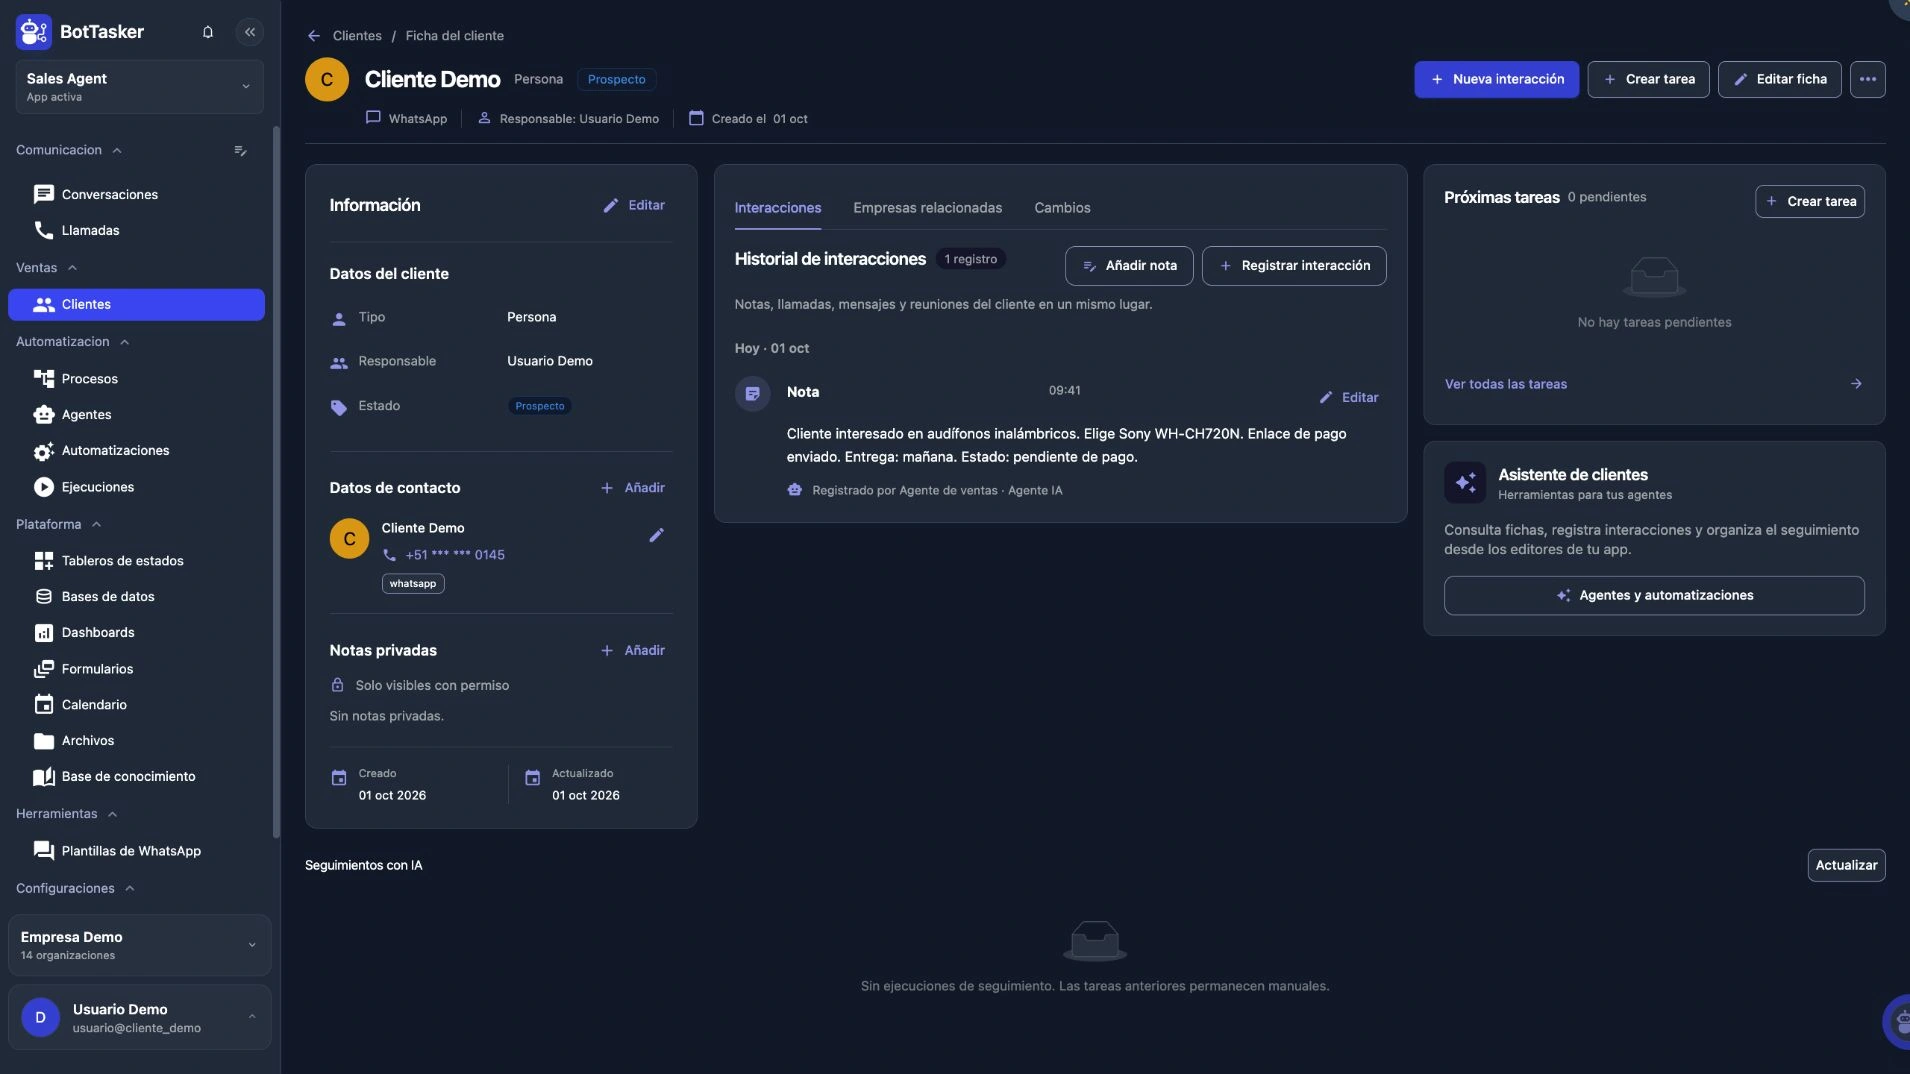Viewport: 1910px width, 1074px height.
Task: Collapse the Automatizacion section
Action: (72, 342)
